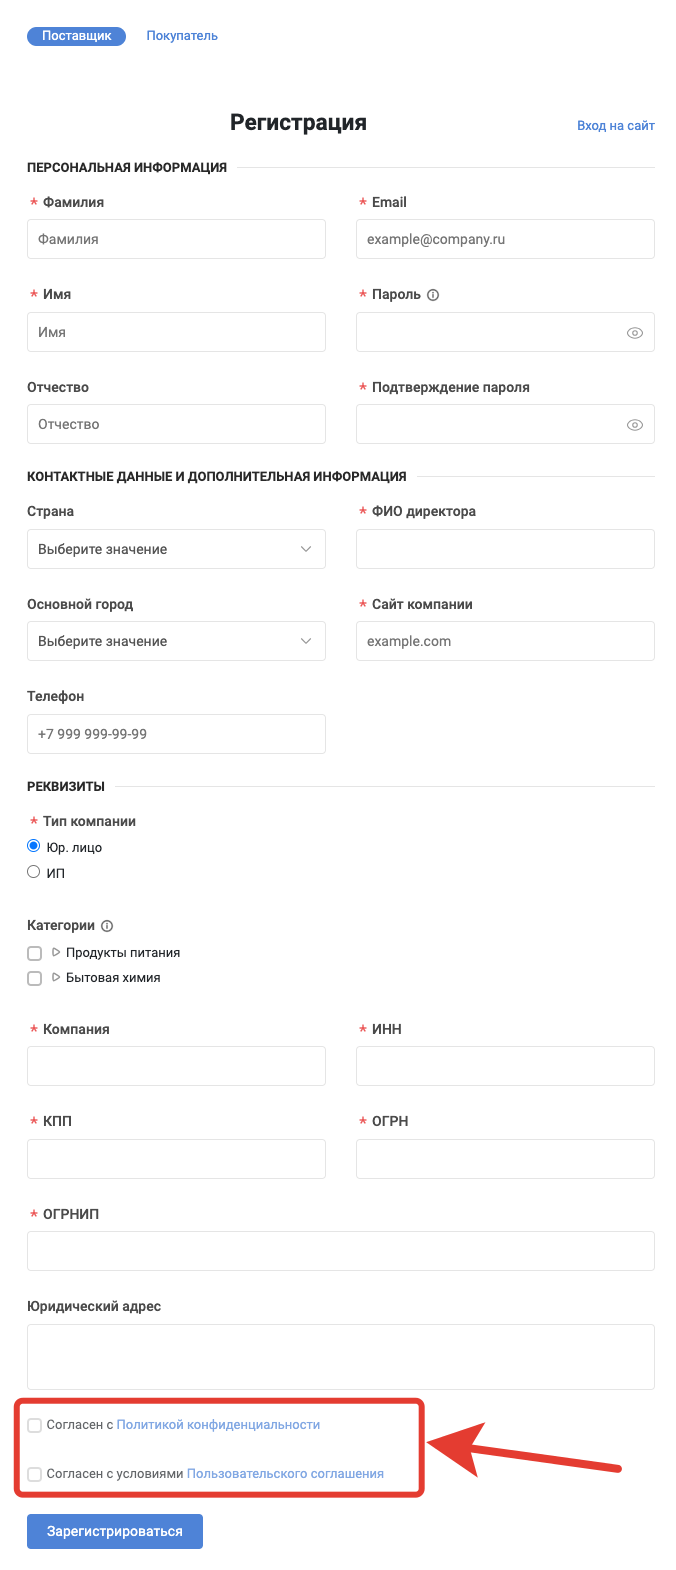
Task: Select the ИП company type
Action: (34, 872)
